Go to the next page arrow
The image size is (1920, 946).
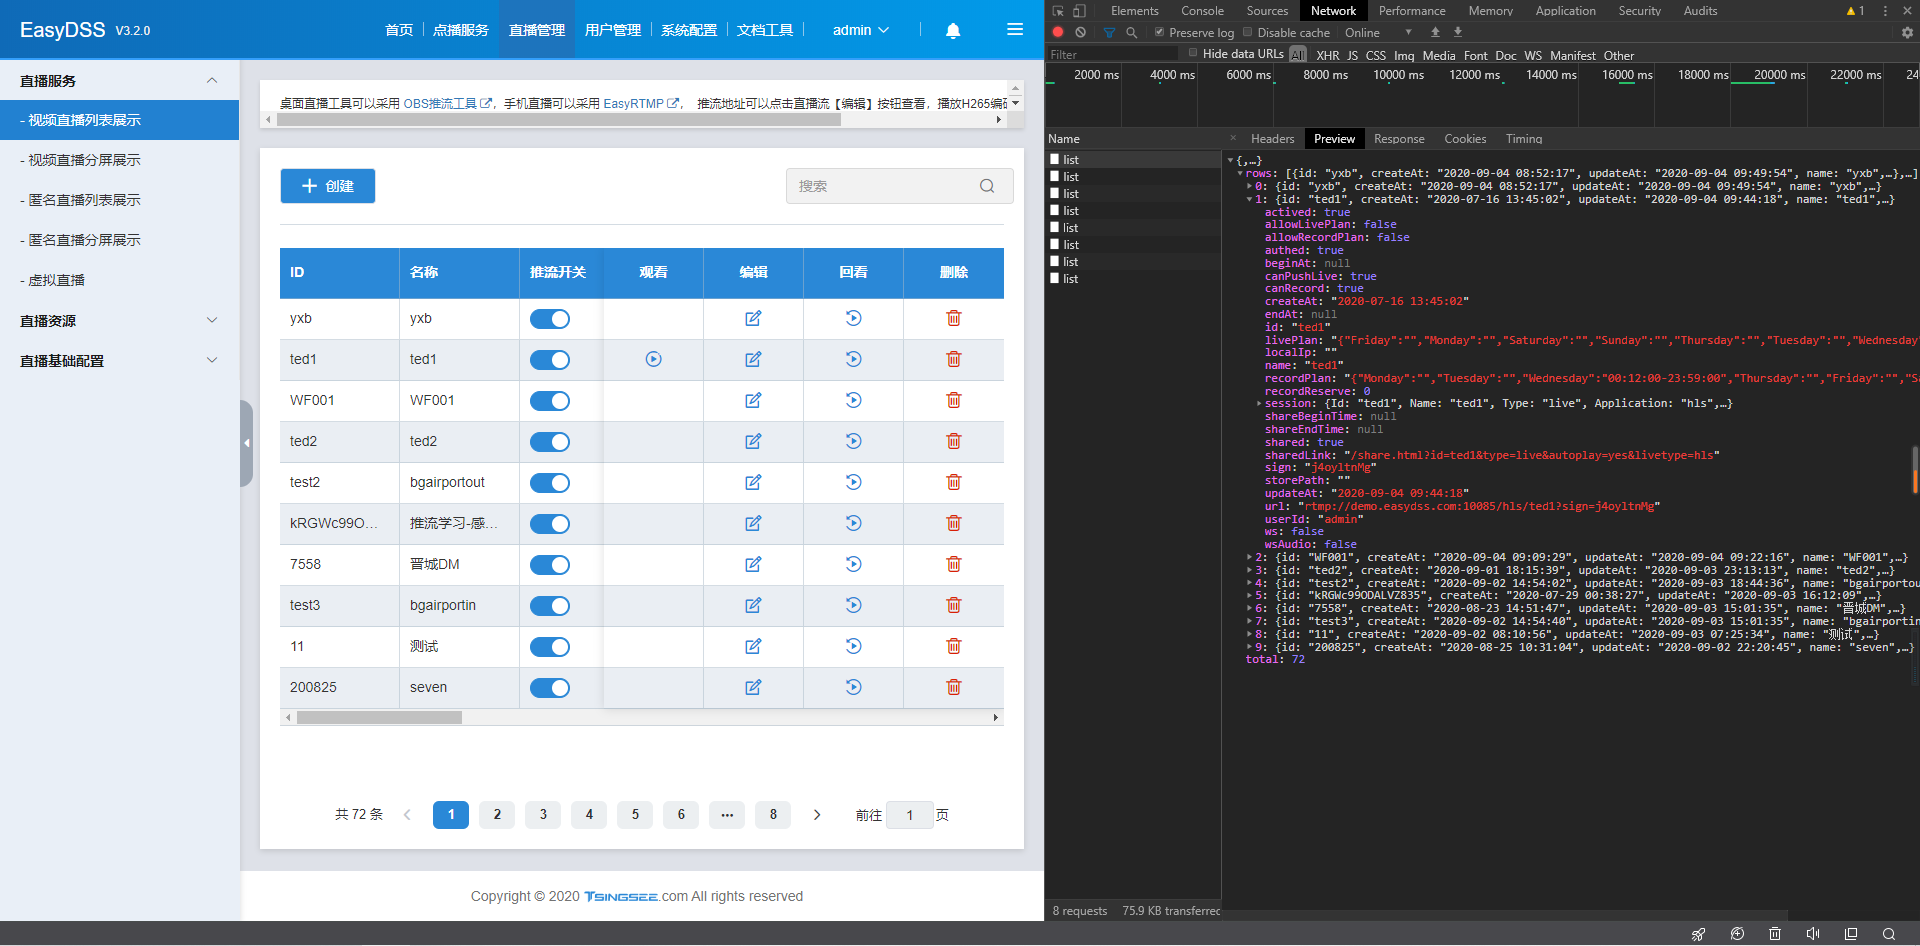point(817,815)
